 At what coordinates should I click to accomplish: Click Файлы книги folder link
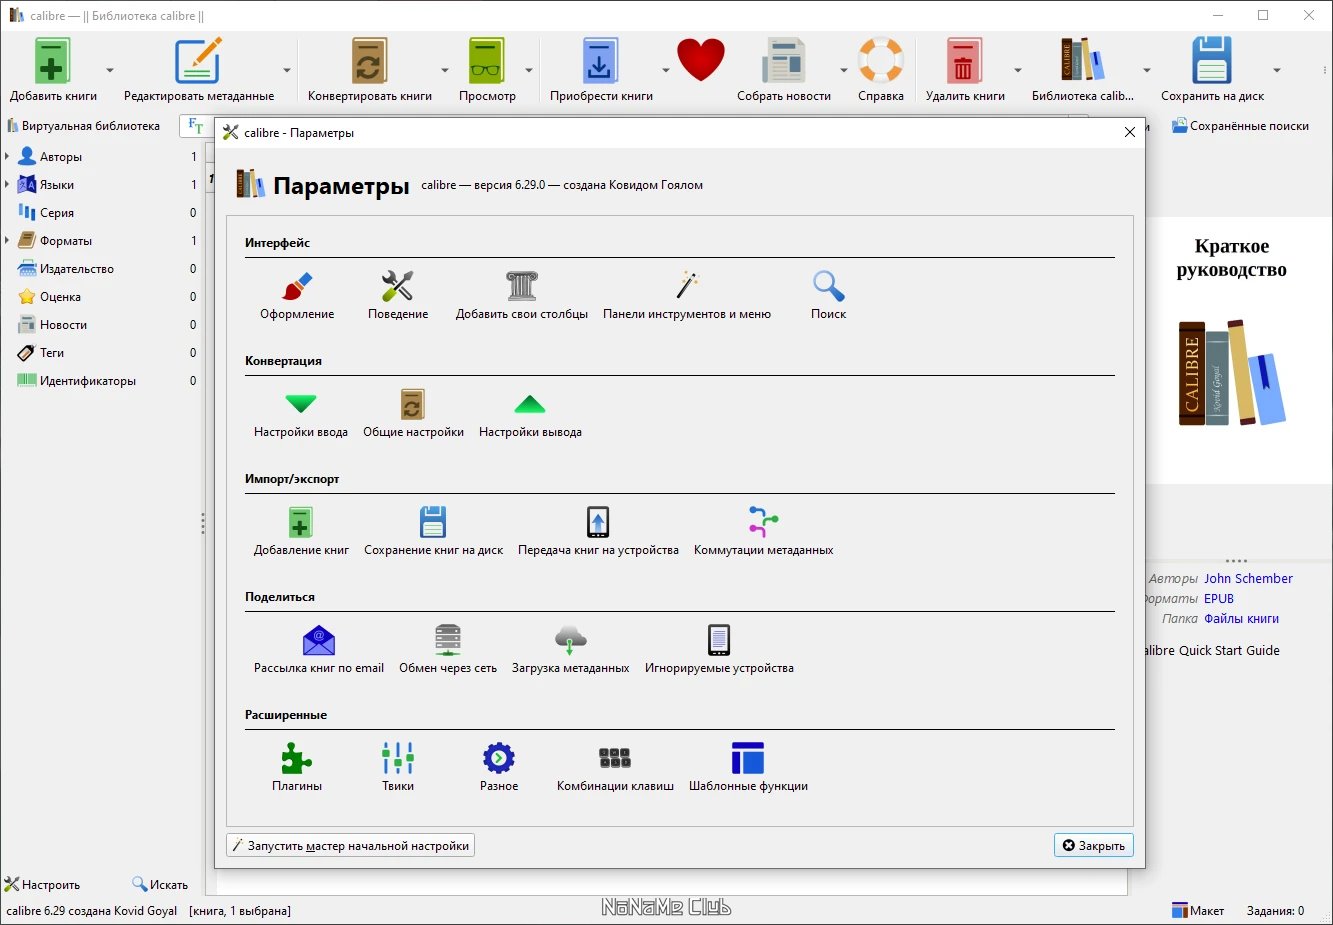pos(1241,618)
